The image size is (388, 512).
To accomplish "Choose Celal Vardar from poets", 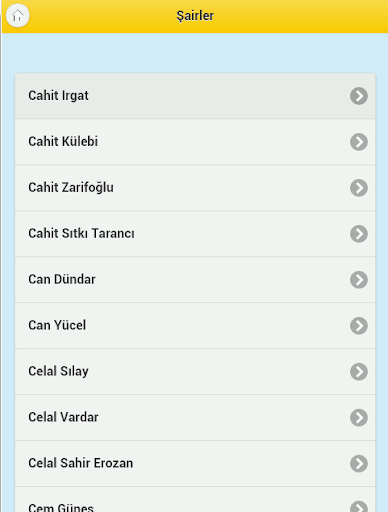I will tap(195, 418).
